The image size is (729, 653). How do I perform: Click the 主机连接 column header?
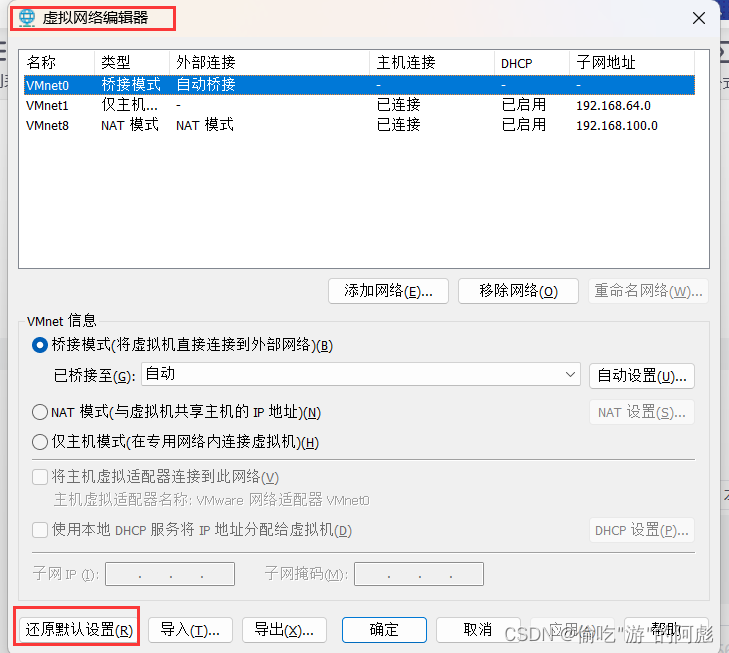click(432, 62)
